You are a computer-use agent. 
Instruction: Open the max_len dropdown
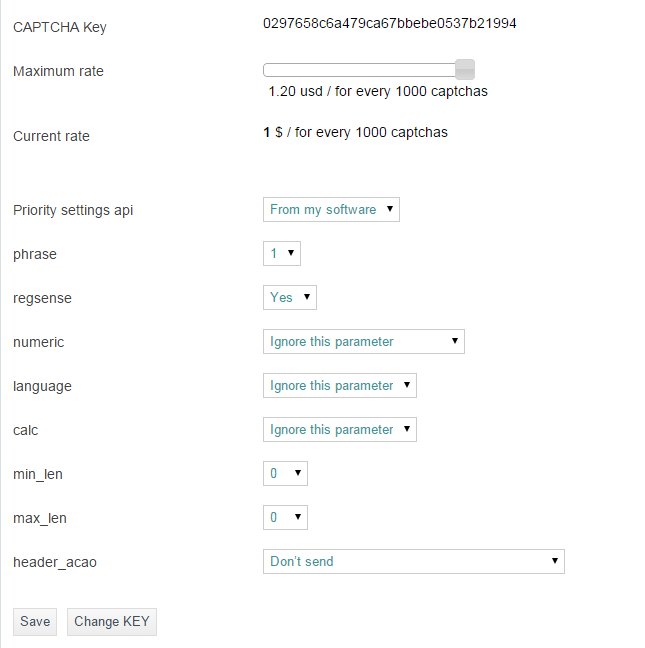tap(285, 517)
